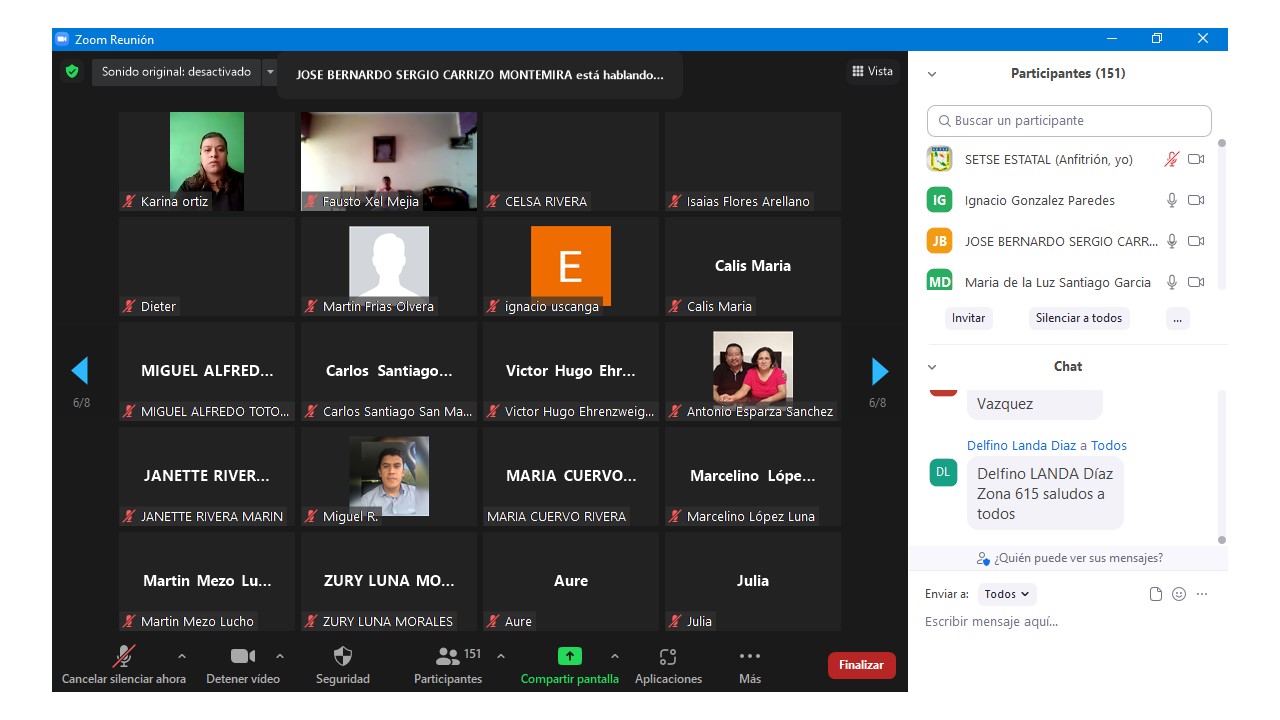Open participants panel ellipsis options
Viewport: 1280px width, 720px height.
[1178, 318]
